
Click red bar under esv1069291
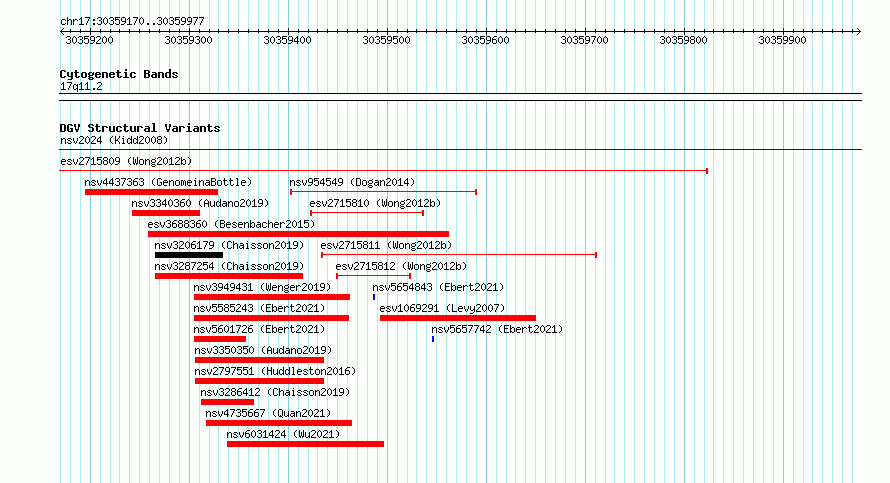point(458,318)
